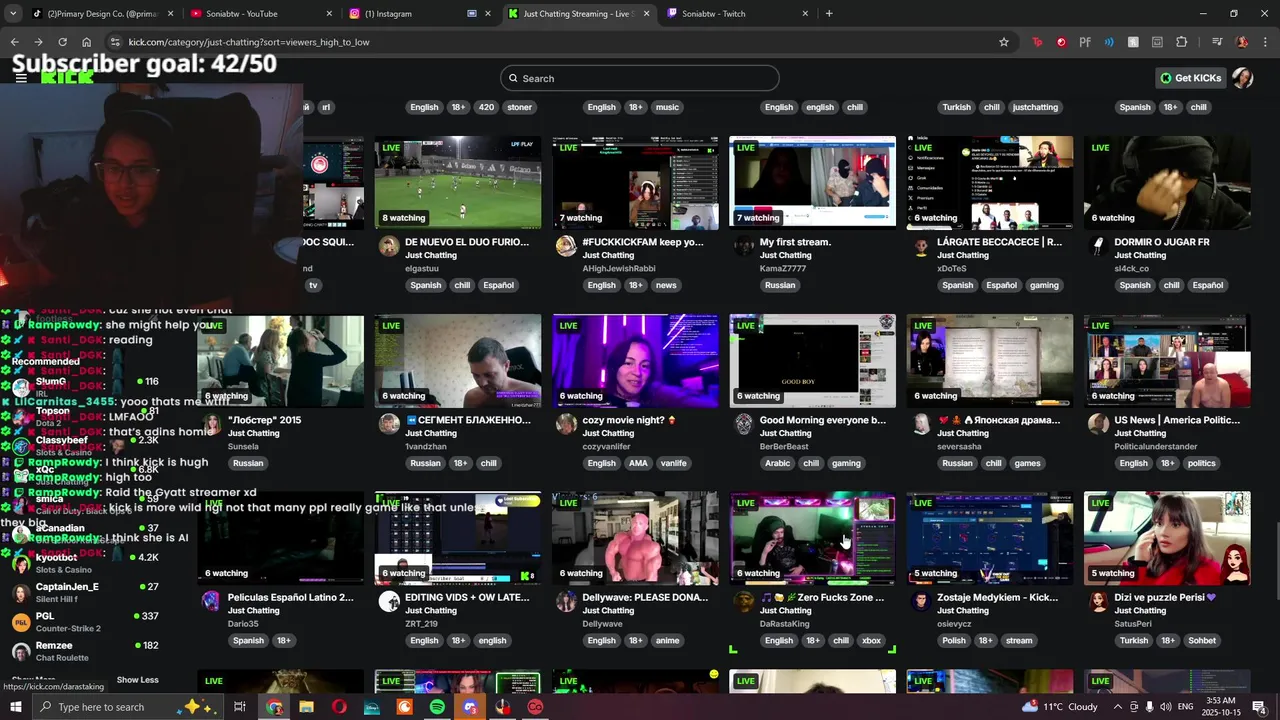1280x720 pixels.
Task: Close the Just Chatting Streaming tab
Action: click(x=647, y=14)
